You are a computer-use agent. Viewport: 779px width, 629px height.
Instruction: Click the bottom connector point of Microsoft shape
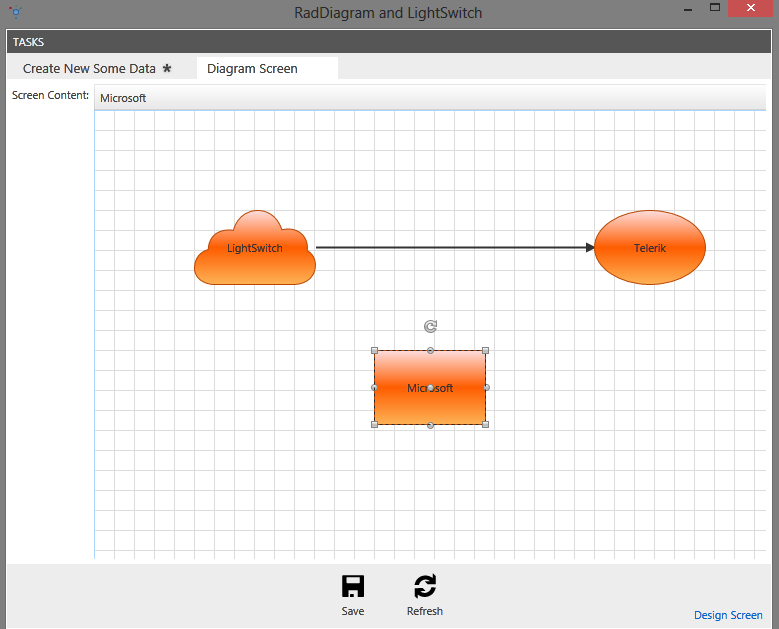[430, 425]
